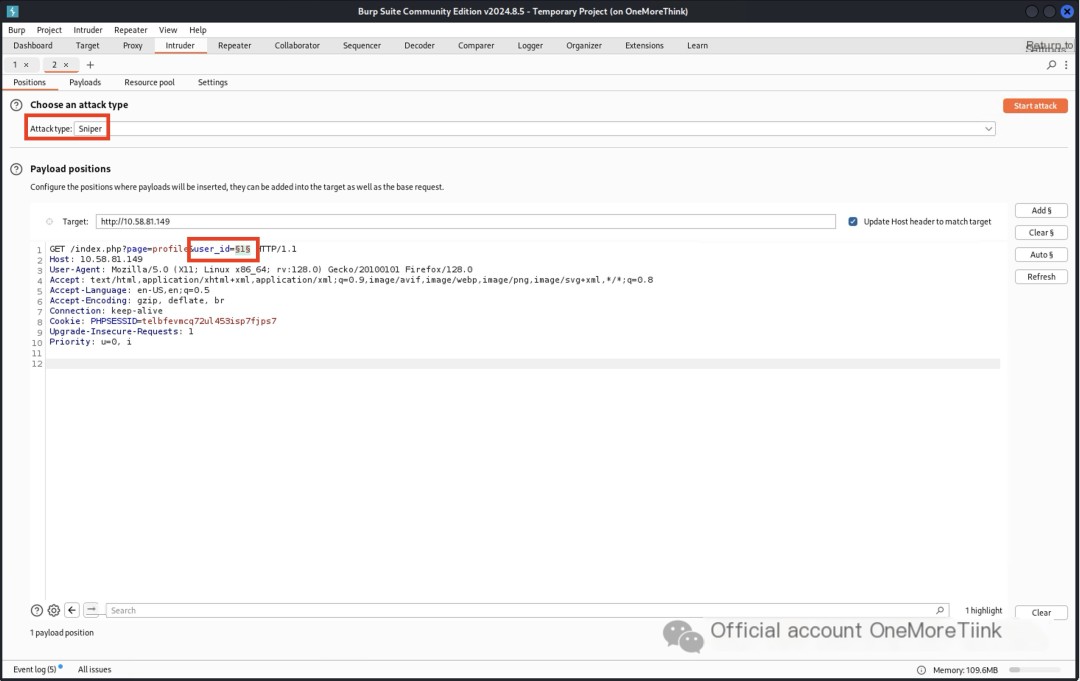Click the Start attack button
Screen dimensions: 1080x681
click(x=1035, y=105)
